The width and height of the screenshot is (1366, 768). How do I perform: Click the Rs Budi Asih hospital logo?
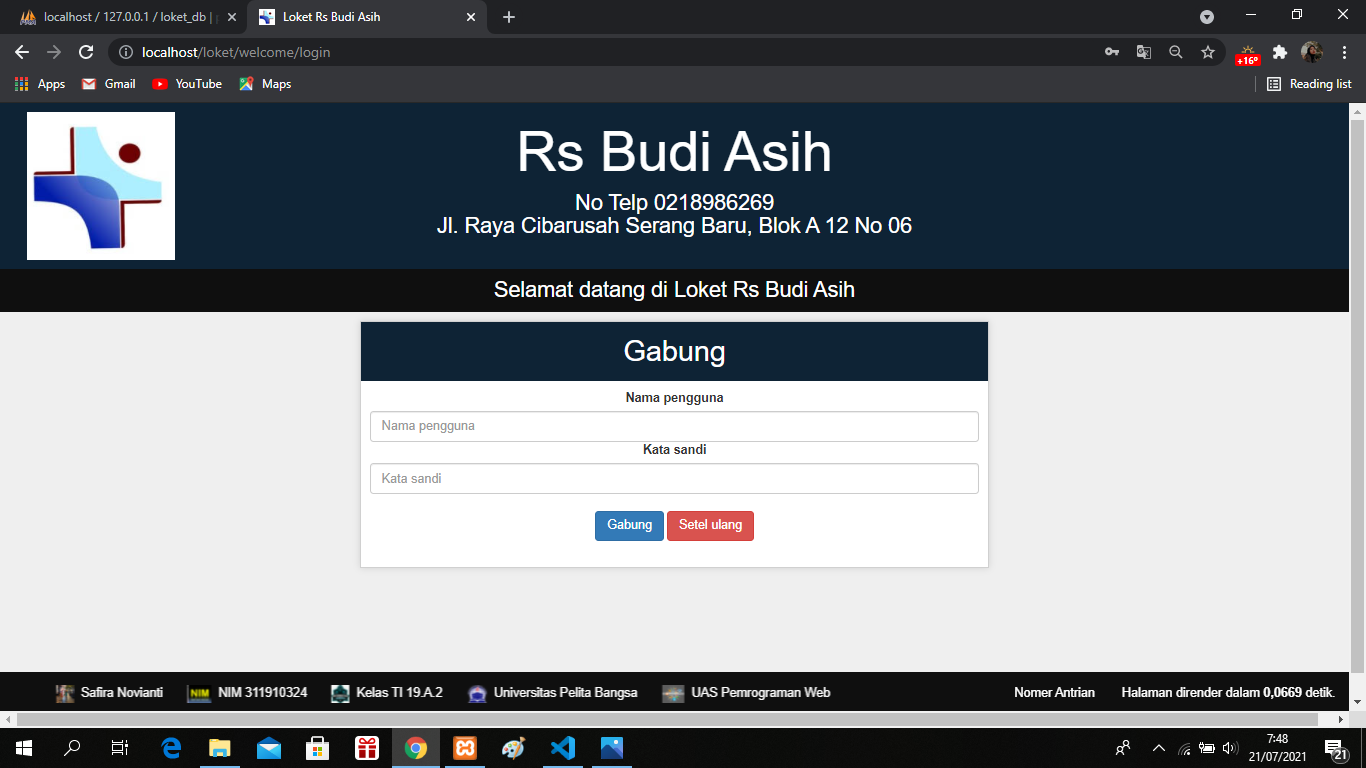point(100,185)
